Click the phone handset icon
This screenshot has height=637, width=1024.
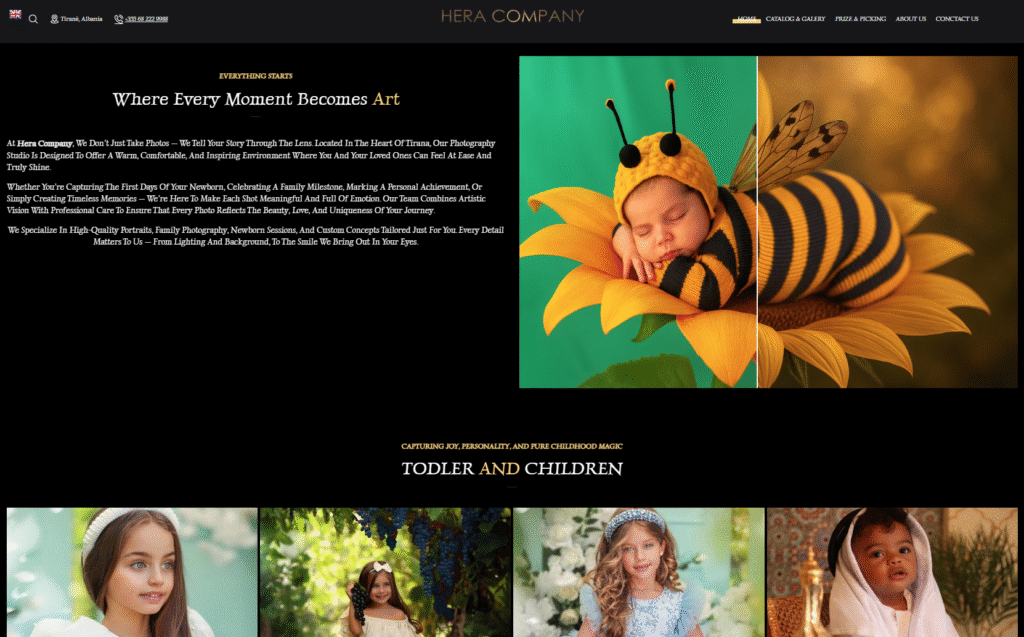click(118, 19)
